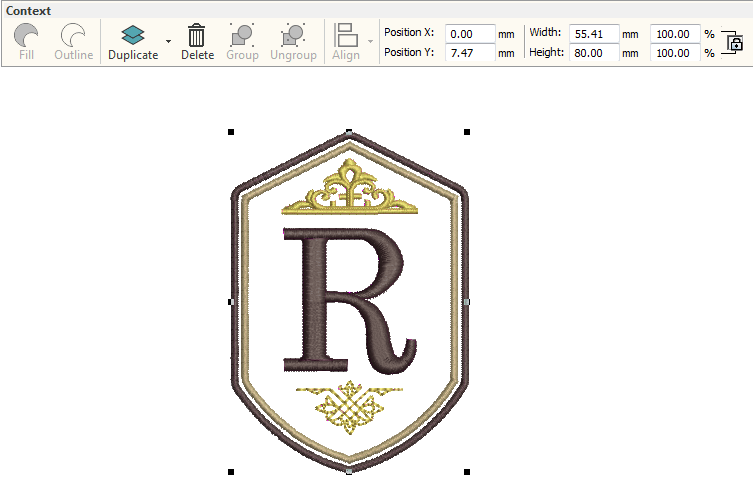Image resolution: width=753 pixels, height=478 pixels.
Task: Click the left-middle selection handle
Action: tap(231, 302)
